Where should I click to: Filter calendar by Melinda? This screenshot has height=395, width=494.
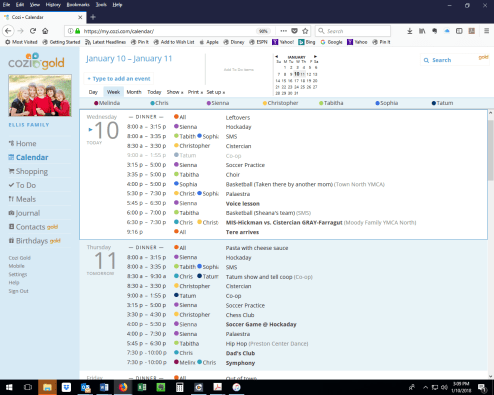(x=107, y=103)
